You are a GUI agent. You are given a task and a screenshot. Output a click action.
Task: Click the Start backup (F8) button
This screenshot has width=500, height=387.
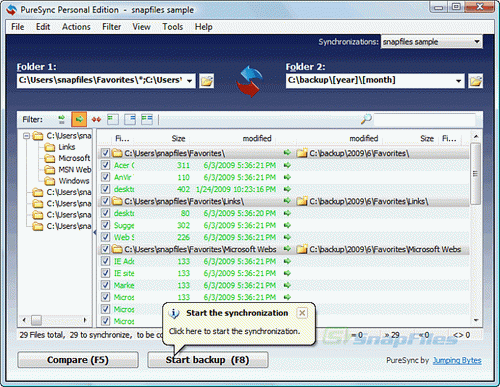[208, 360]
